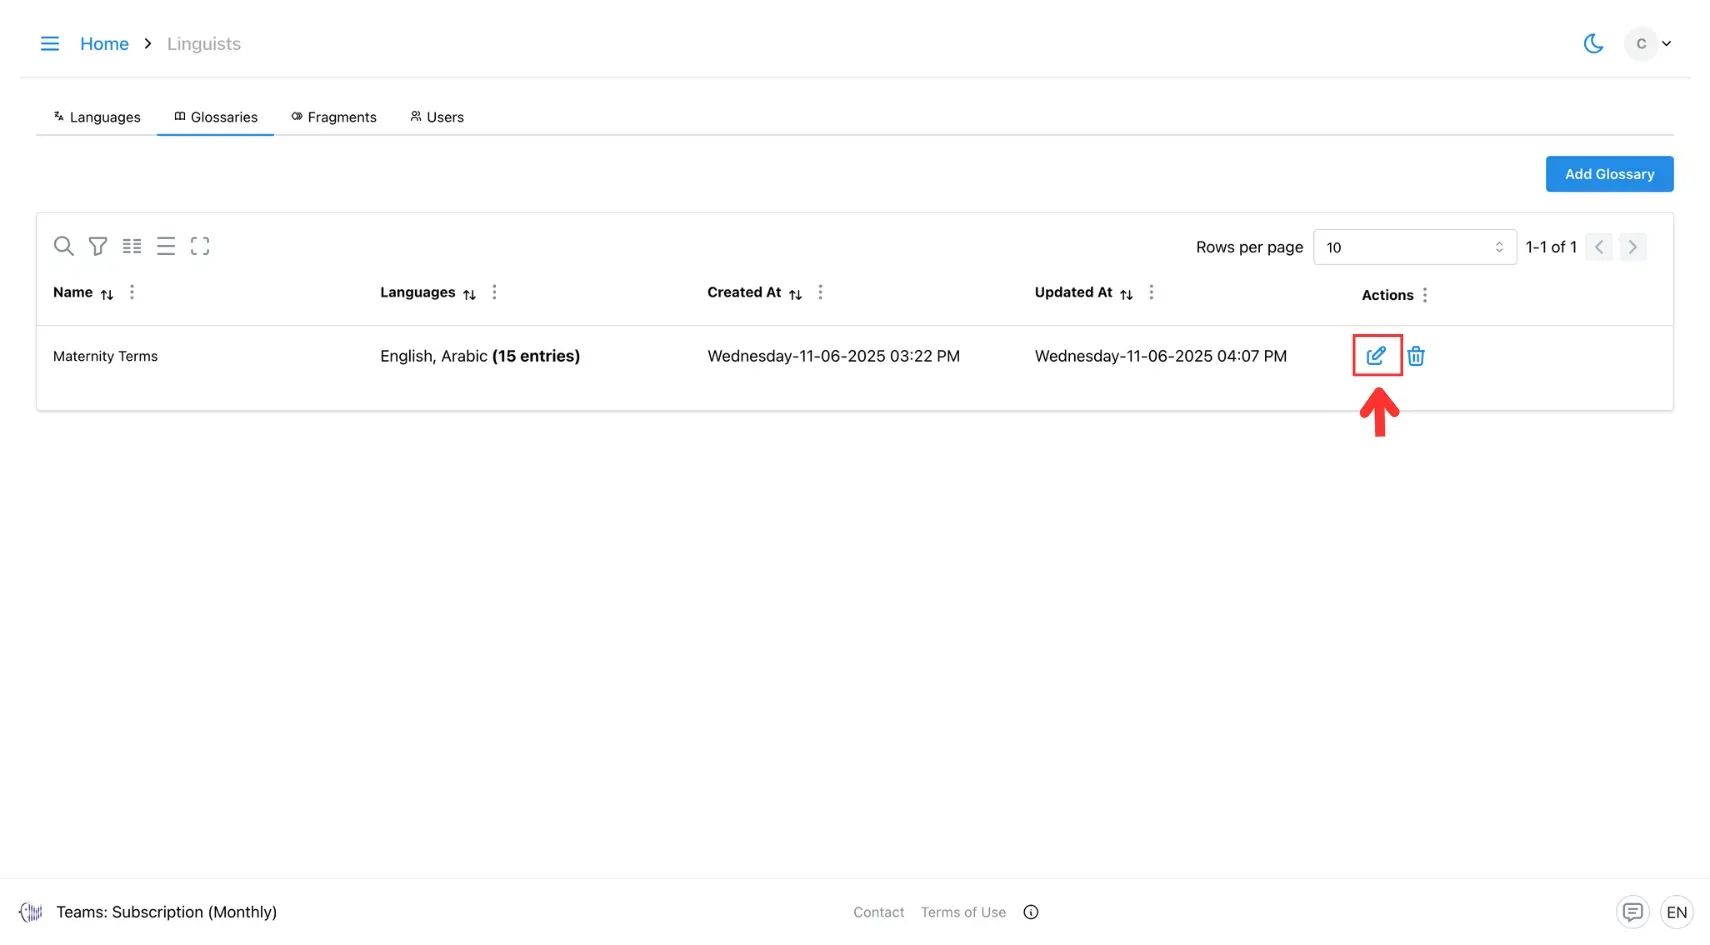Open the chat feedback icon
Viewport: 1710px width, 945px height.
(x=1632, y=912)
